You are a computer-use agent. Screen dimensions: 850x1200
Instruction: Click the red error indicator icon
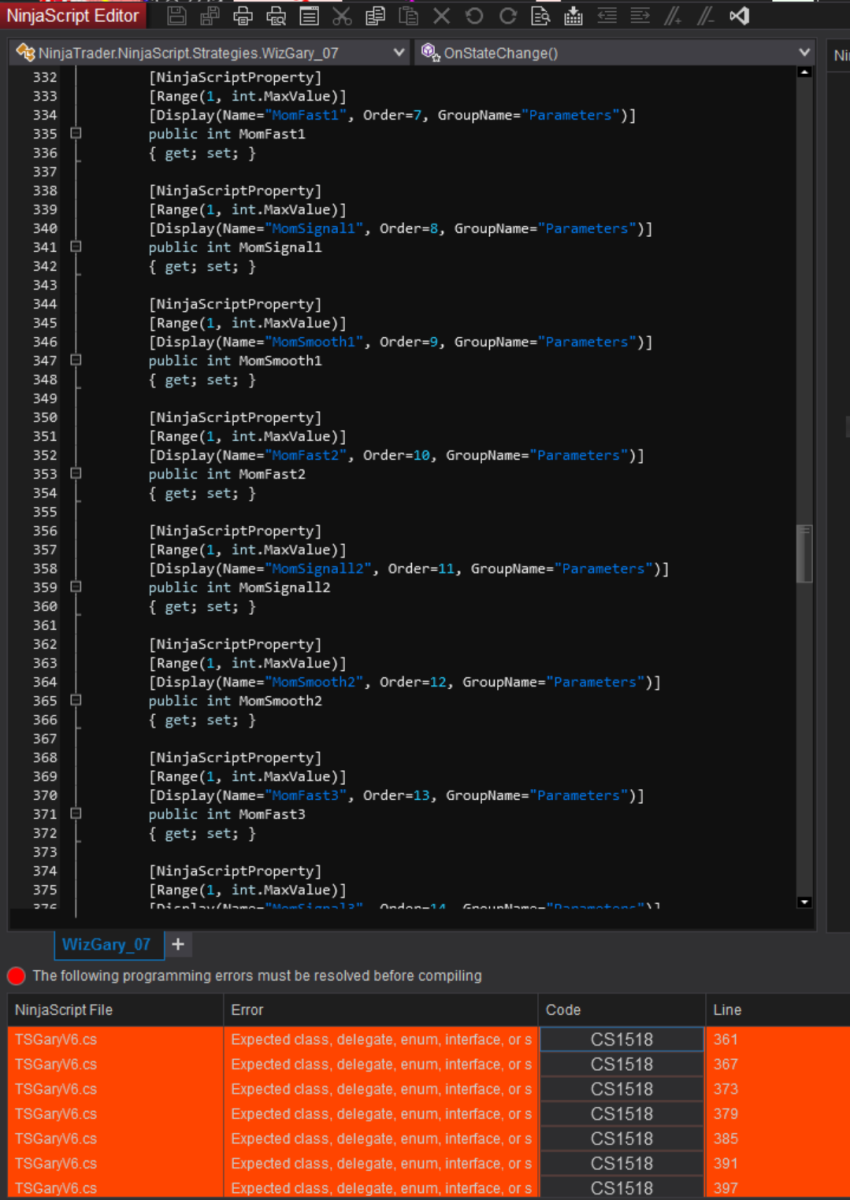pos(16,976)
